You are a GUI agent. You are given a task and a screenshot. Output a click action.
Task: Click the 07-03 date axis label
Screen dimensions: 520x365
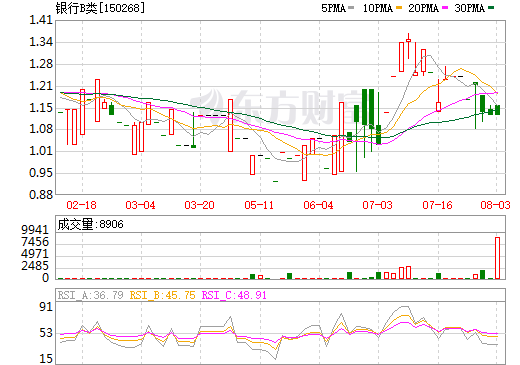point(377,205)
